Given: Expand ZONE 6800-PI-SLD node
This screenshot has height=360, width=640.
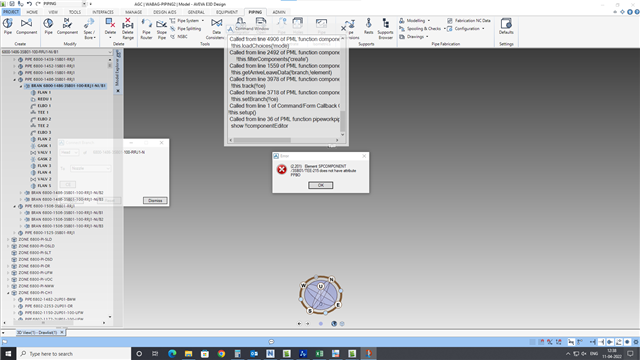Looking at the screenshot, I should [x=8, y=240].
